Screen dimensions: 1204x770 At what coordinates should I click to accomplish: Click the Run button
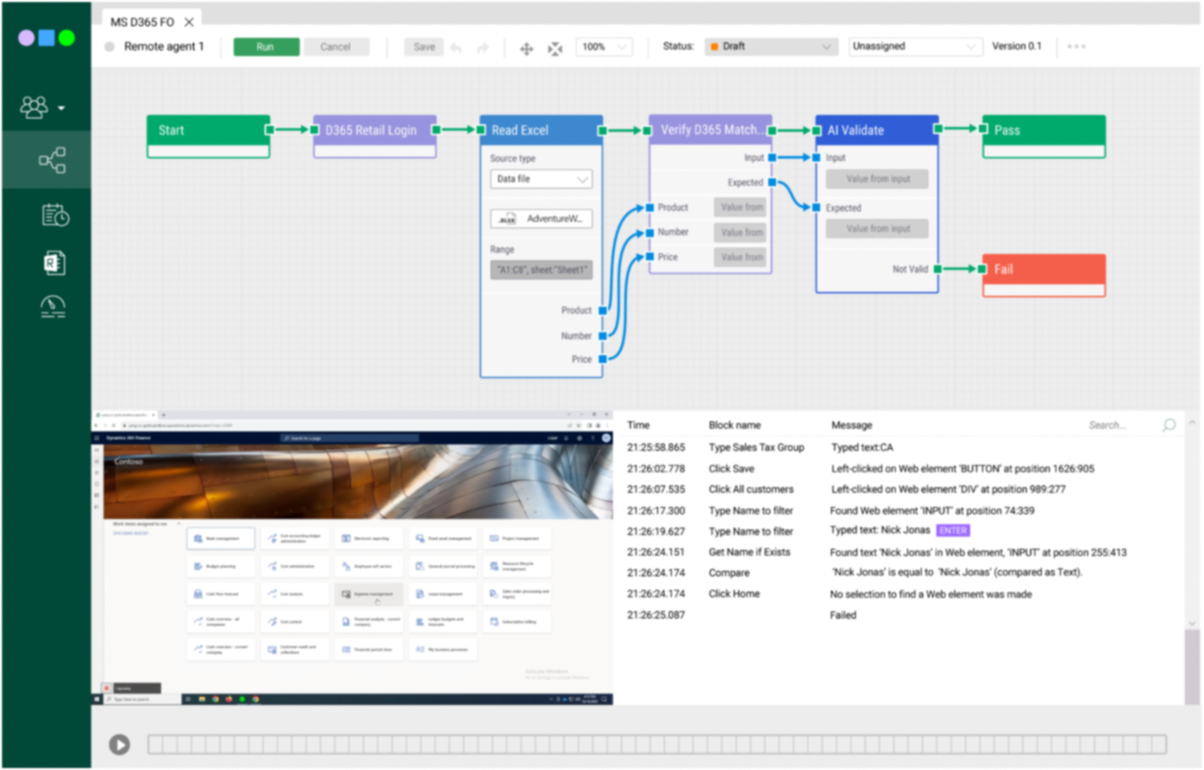tap(265, 46)
